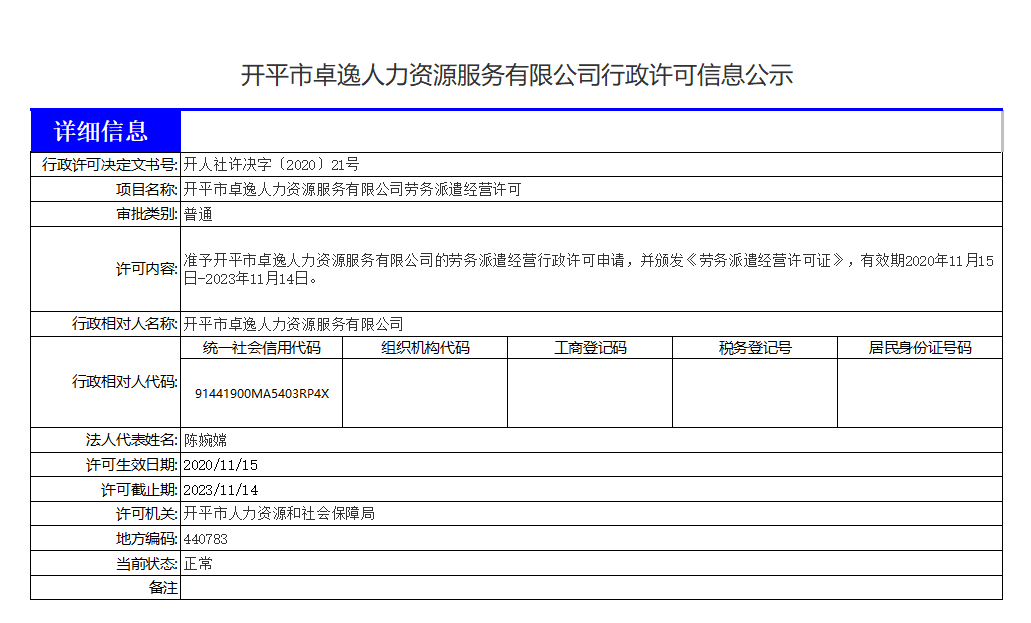Click the 项目名称 field label
The image size is (1031, 623).
147,189
